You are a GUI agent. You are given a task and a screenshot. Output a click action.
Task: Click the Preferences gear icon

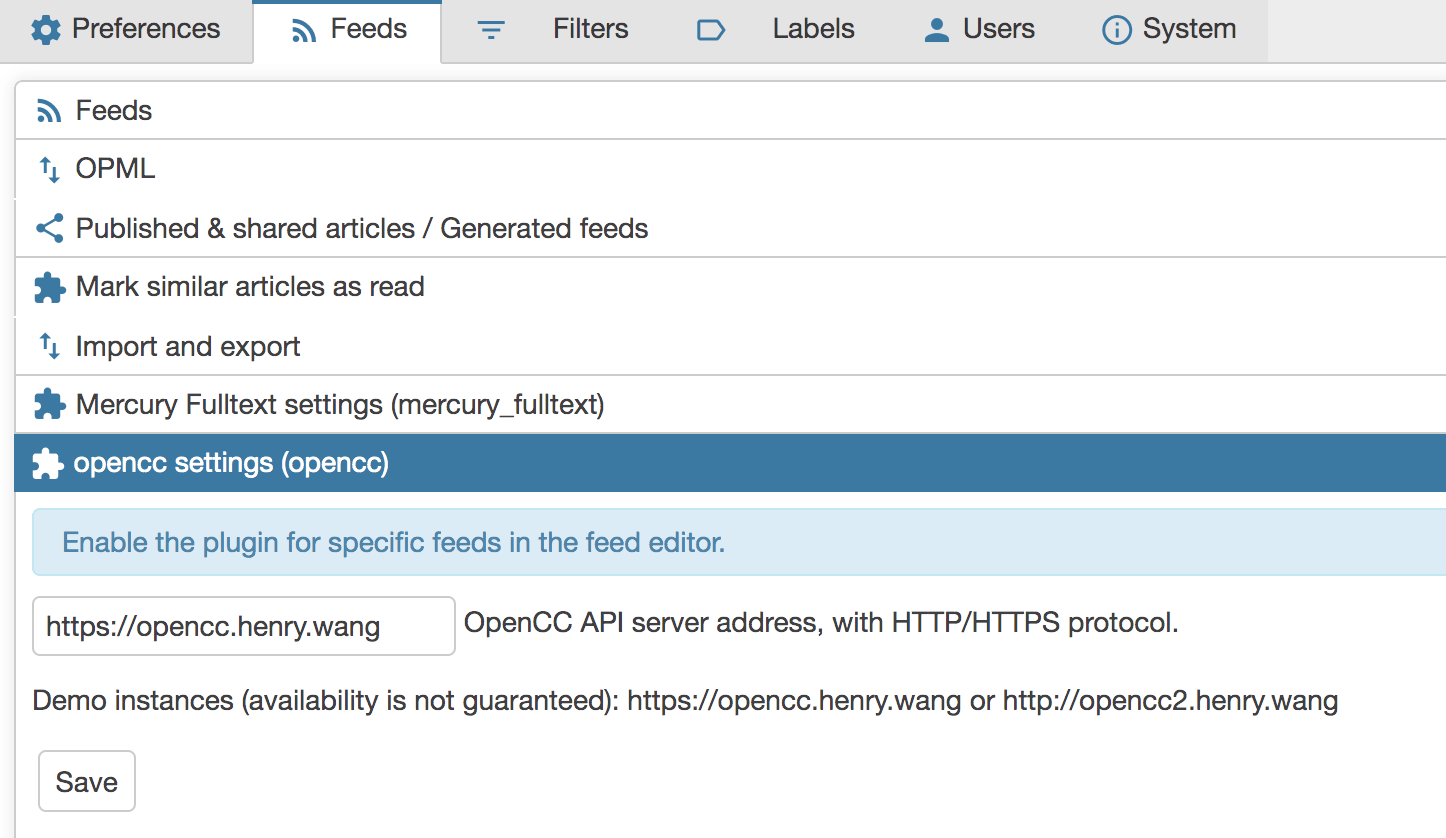pyautogui.click(x=46, y=30)
